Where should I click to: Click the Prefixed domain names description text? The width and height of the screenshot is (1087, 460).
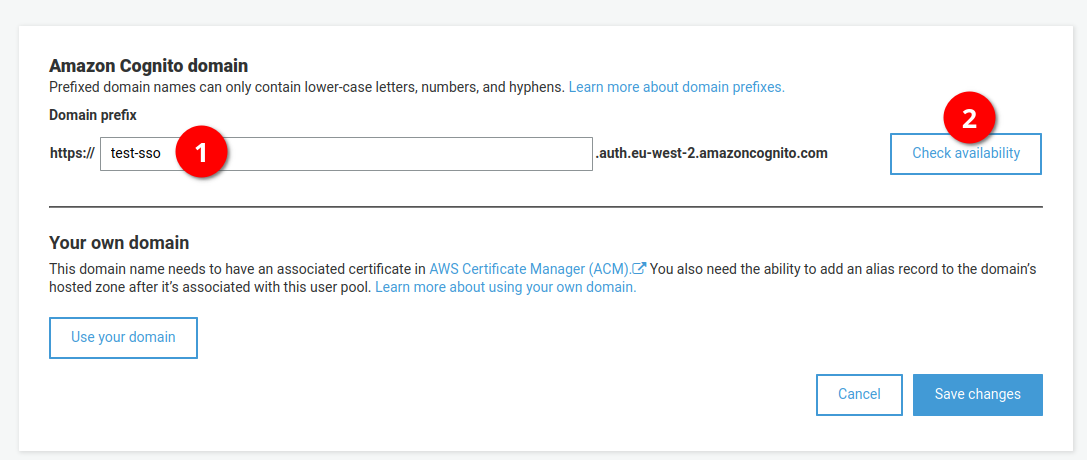(307, 88)
